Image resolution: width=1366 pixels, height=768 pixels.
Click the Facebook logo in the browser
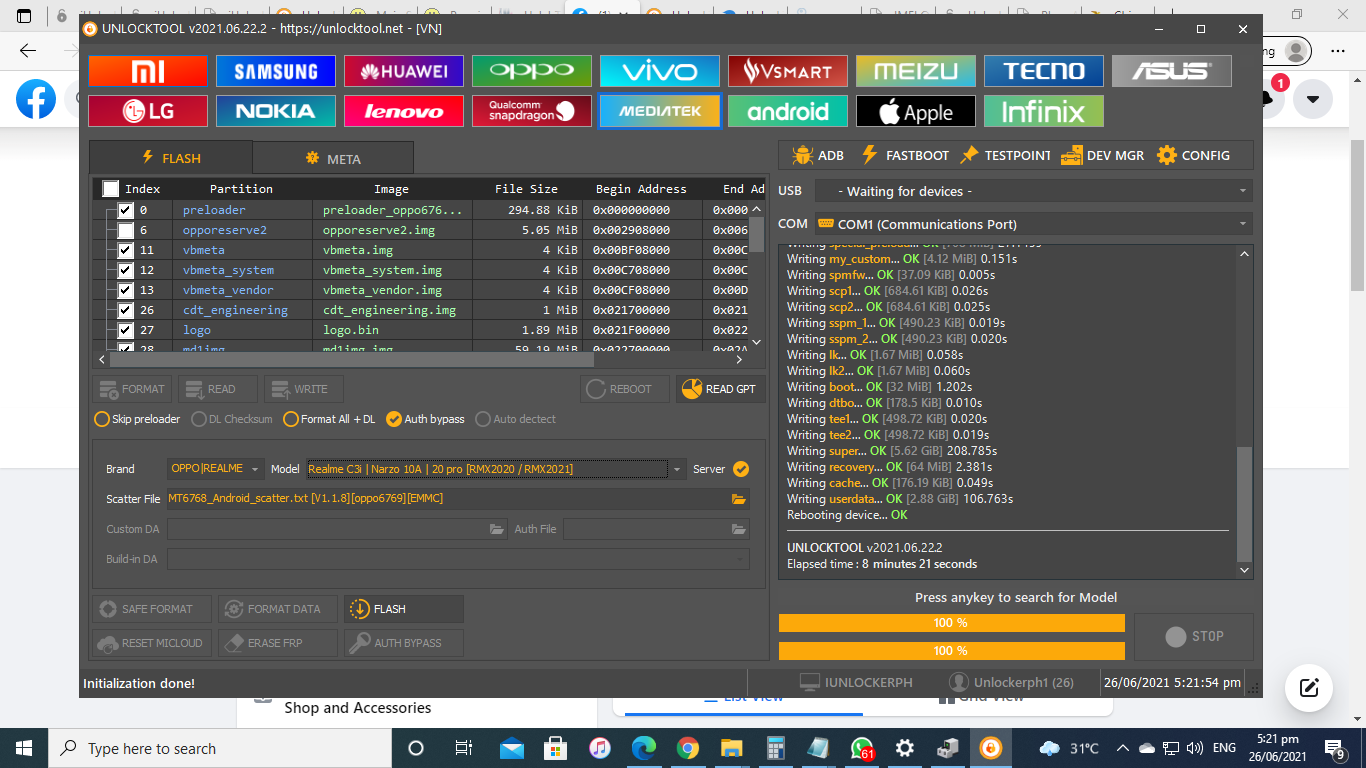(x=36, y=99)
